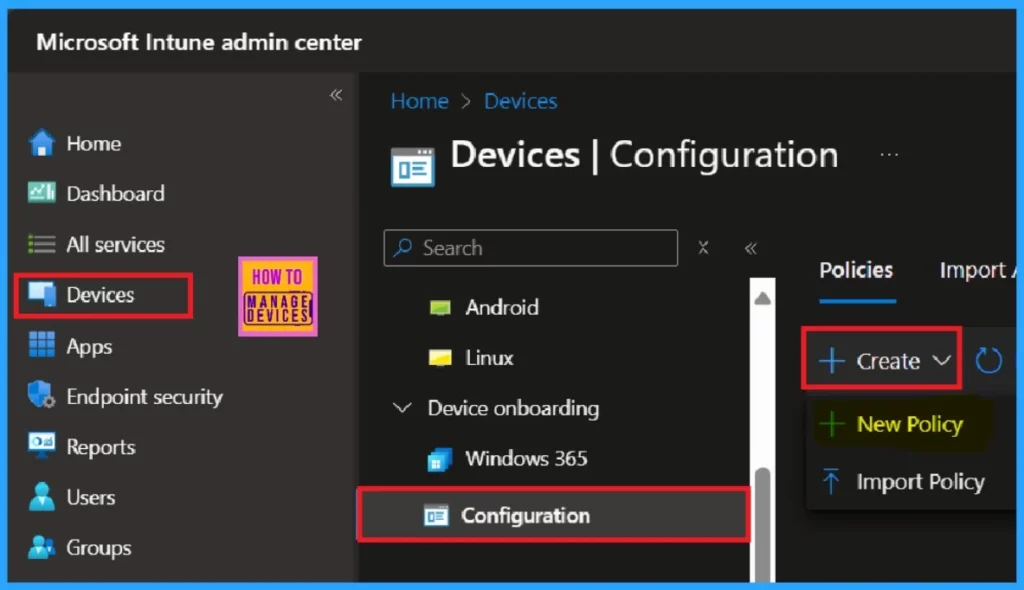Click the Device onboarding label

[x=513, y=408]
